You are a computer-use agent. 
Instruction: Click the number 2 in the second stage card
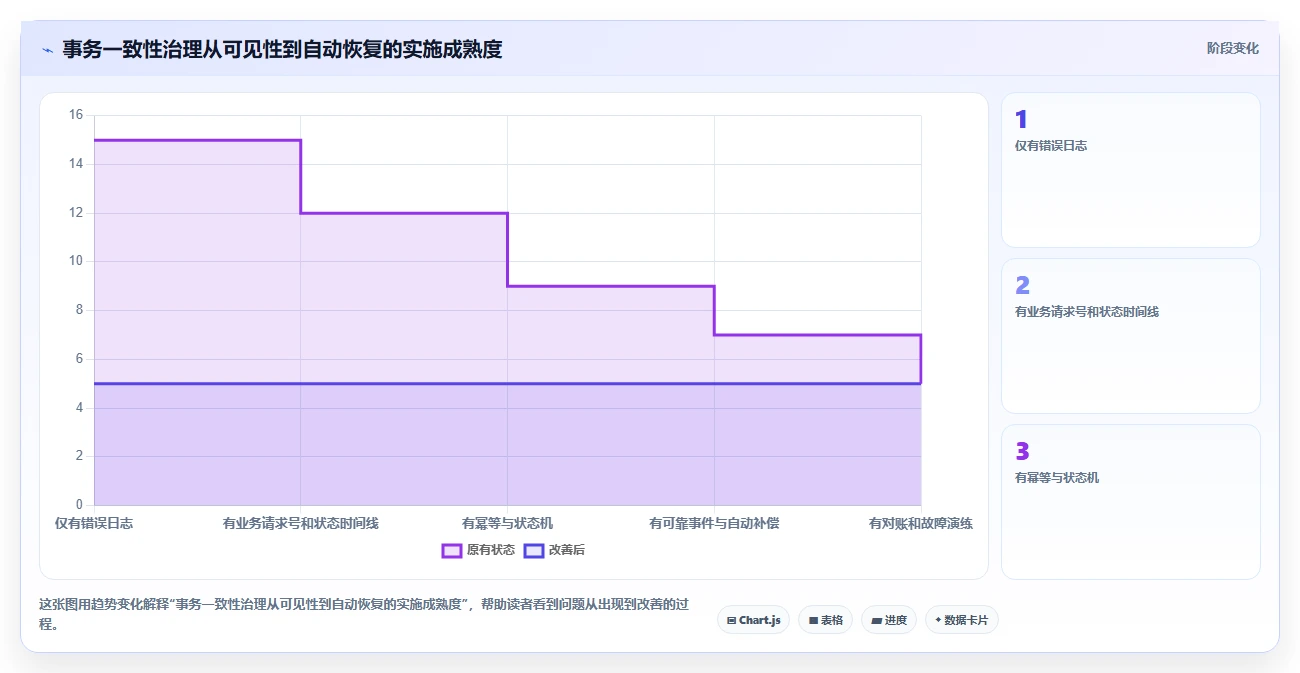pyautogui.click(x=1022, y=286)
